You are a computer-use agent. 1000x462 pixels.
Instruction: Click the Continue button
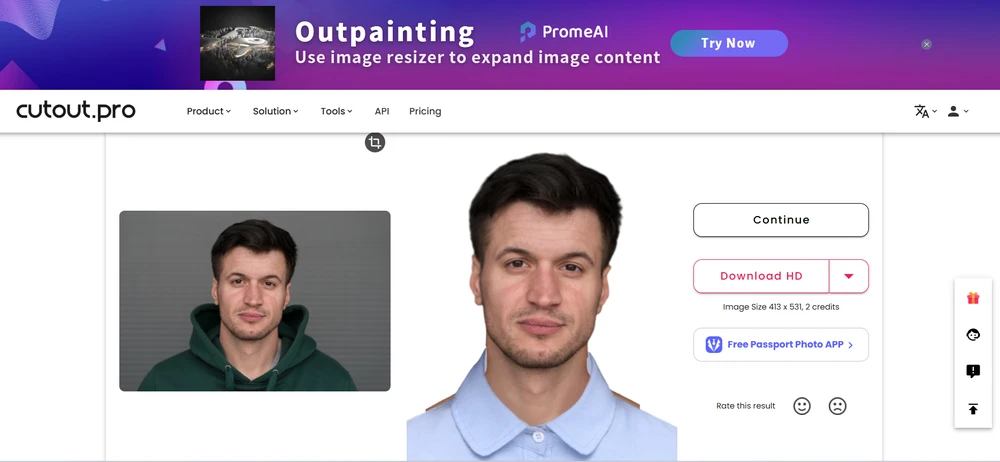pos(781,220)
